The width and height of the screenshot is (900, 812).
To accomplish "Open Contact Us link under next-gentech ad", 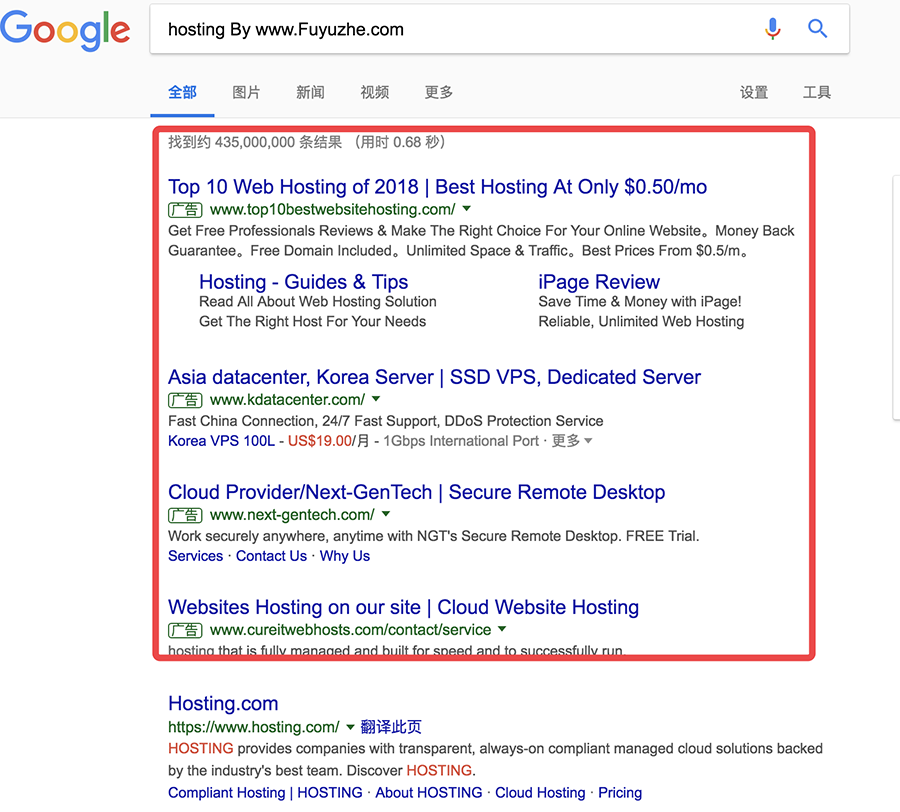I will [271, 556].
